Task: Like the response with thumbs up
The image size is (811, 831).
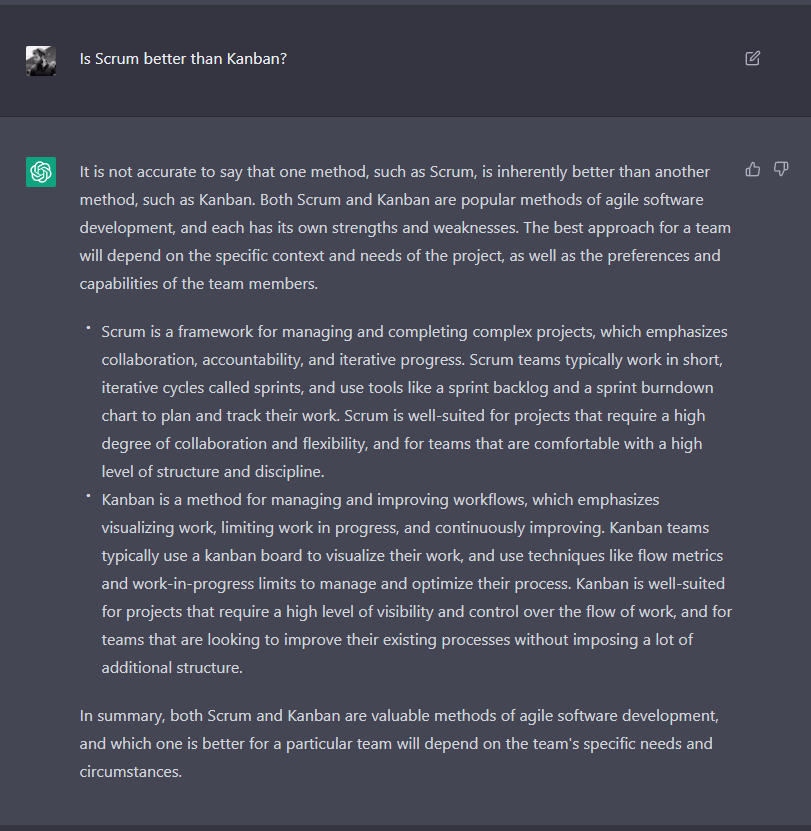Action: pyautogui.click(x=753, y=169)
